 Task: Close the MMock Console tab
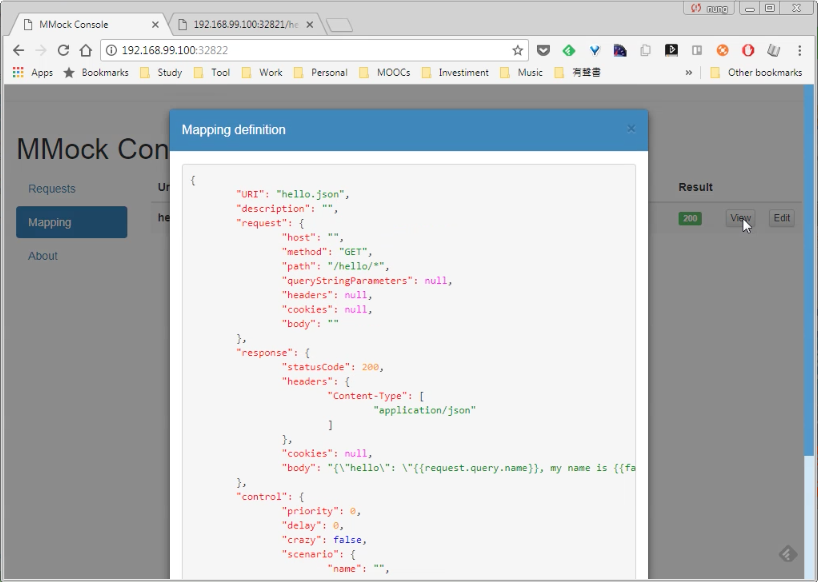pyautogui.click(x=155, y=25)
